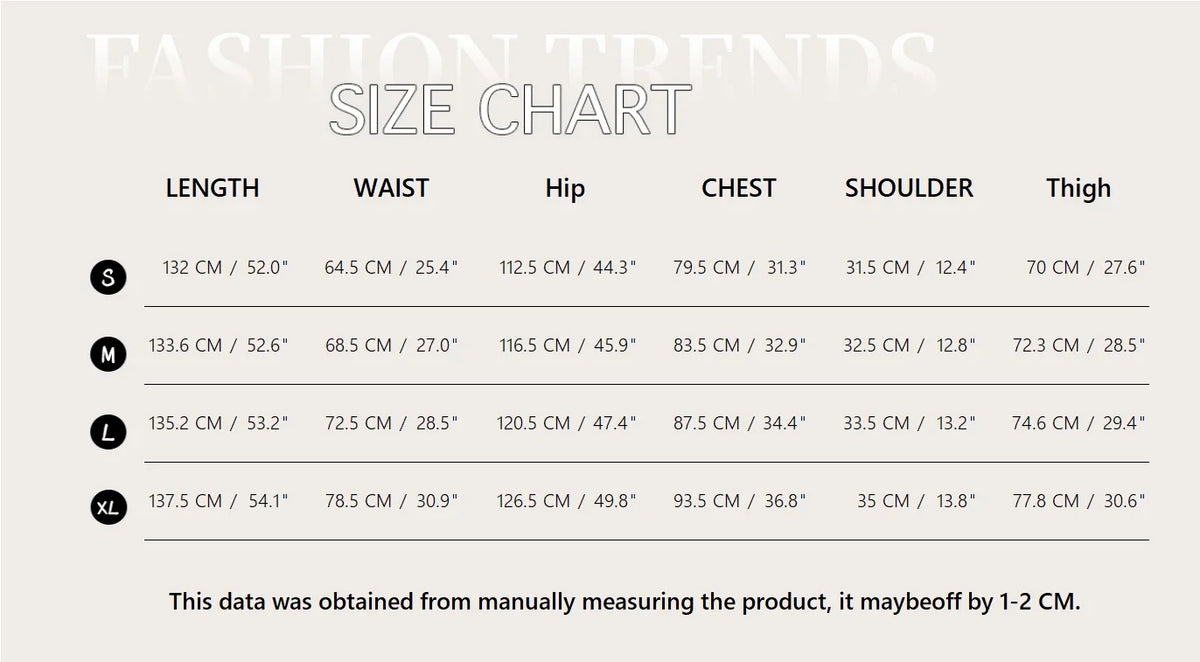
Task: Click the 93.5 CM / 36.8" chest cell
Action: pos(739,501)
